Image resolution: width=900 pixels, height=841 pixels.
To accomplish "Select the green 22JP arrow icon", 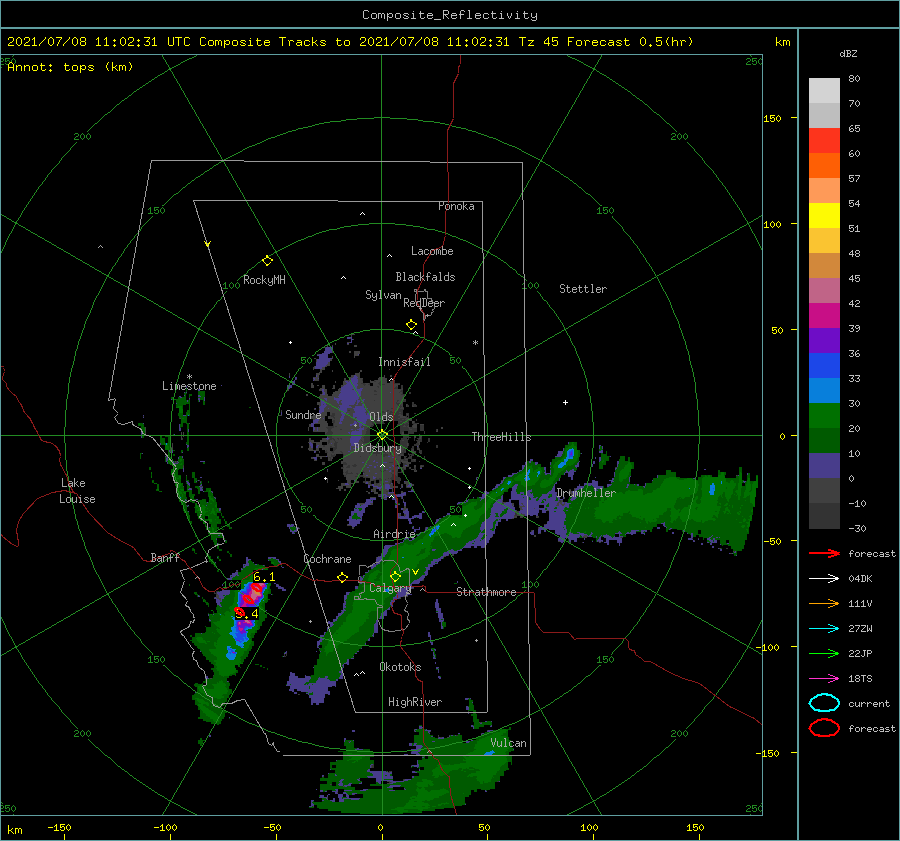I will [824, 653].
